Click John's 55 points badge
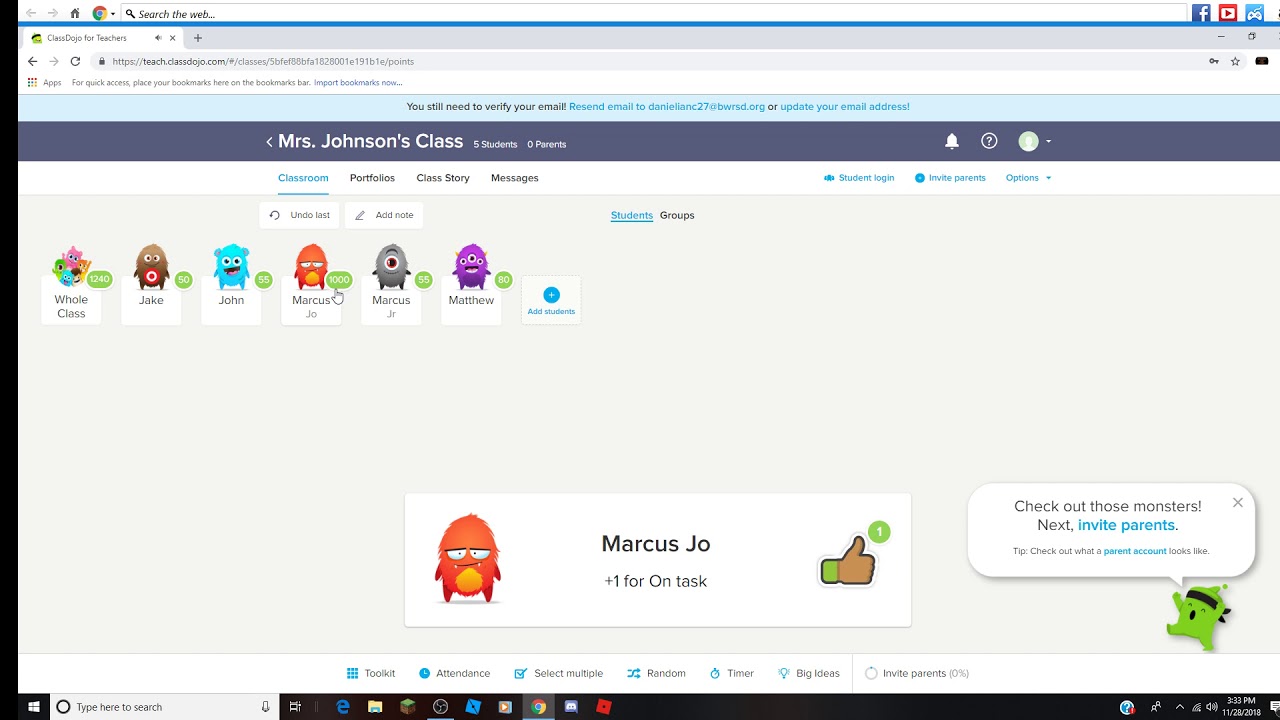 (263, 280)
